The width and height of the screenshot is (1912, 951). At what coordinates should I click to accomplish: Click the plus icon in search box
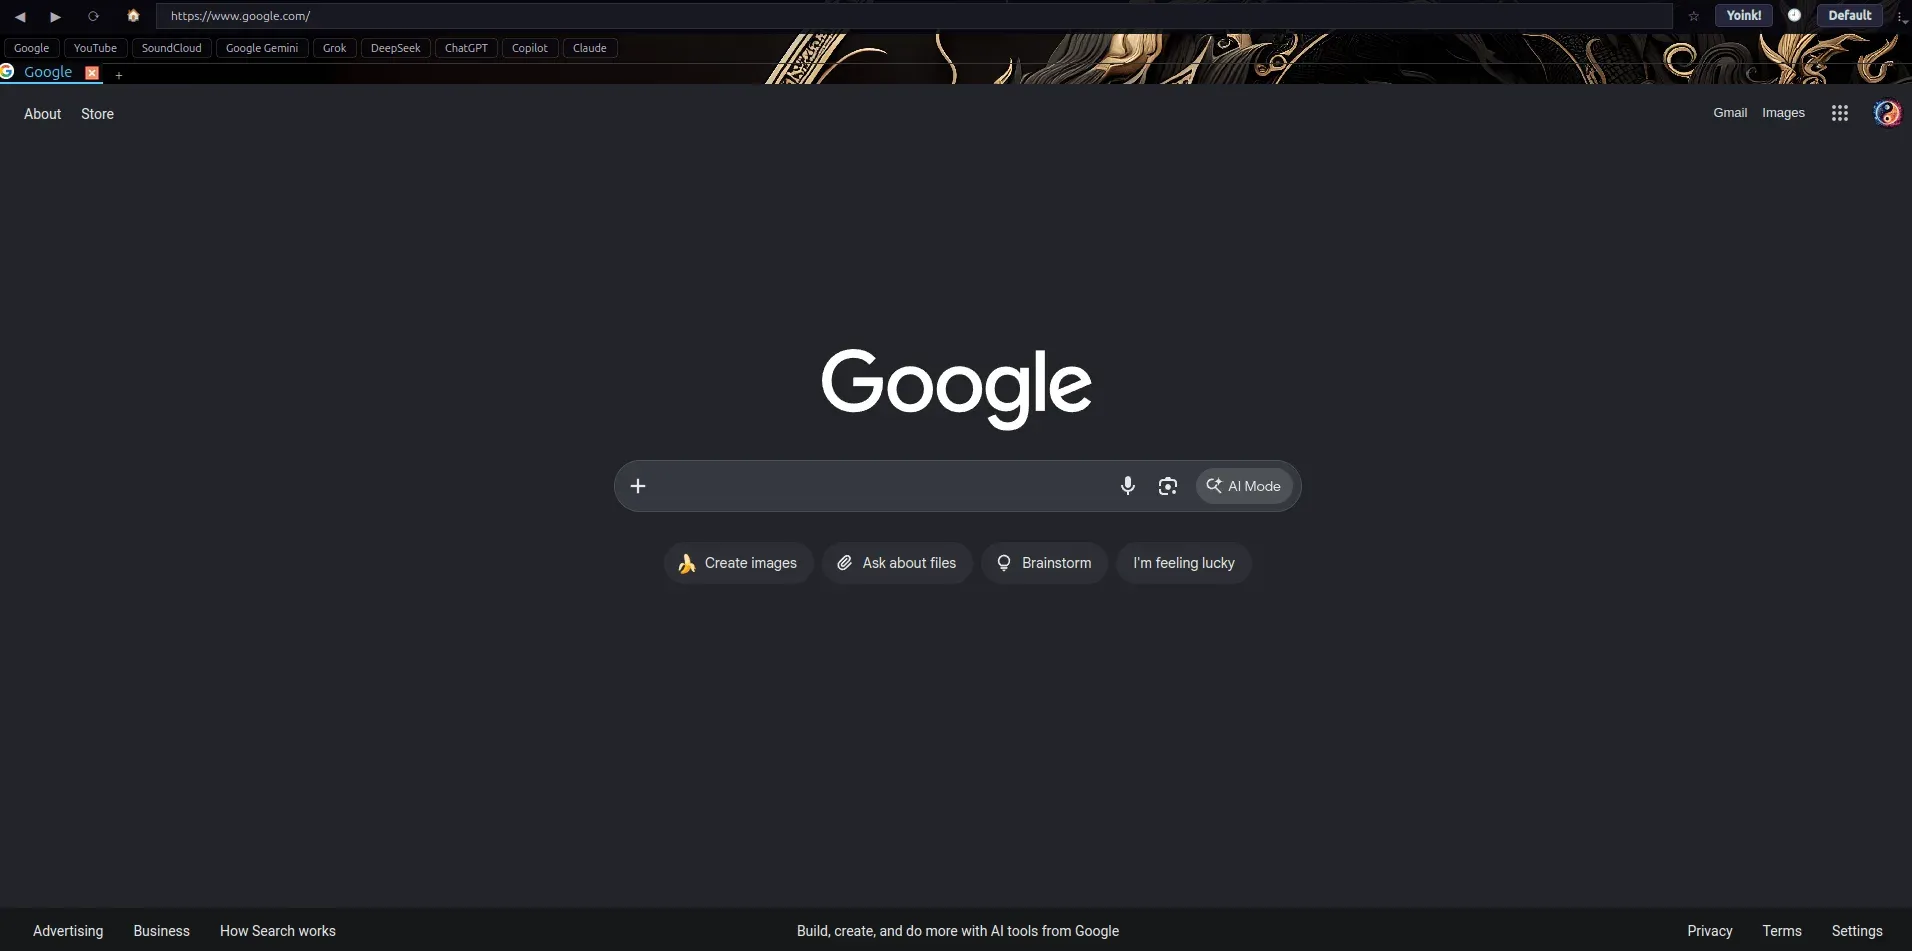pos(638,486)
